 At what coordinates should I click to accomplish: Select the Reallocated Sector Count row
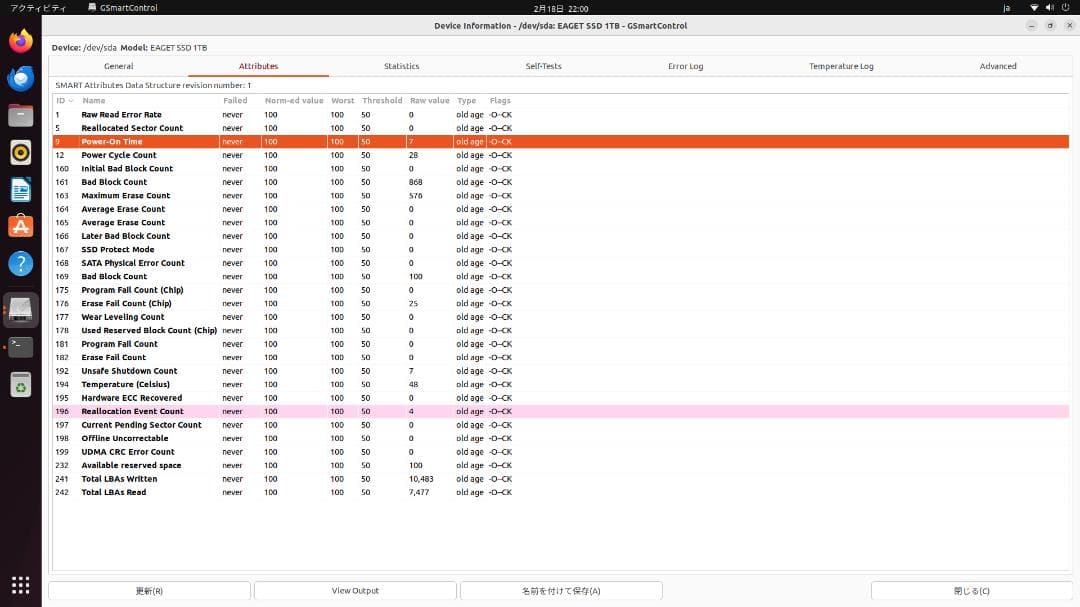(x=561, y=128)
